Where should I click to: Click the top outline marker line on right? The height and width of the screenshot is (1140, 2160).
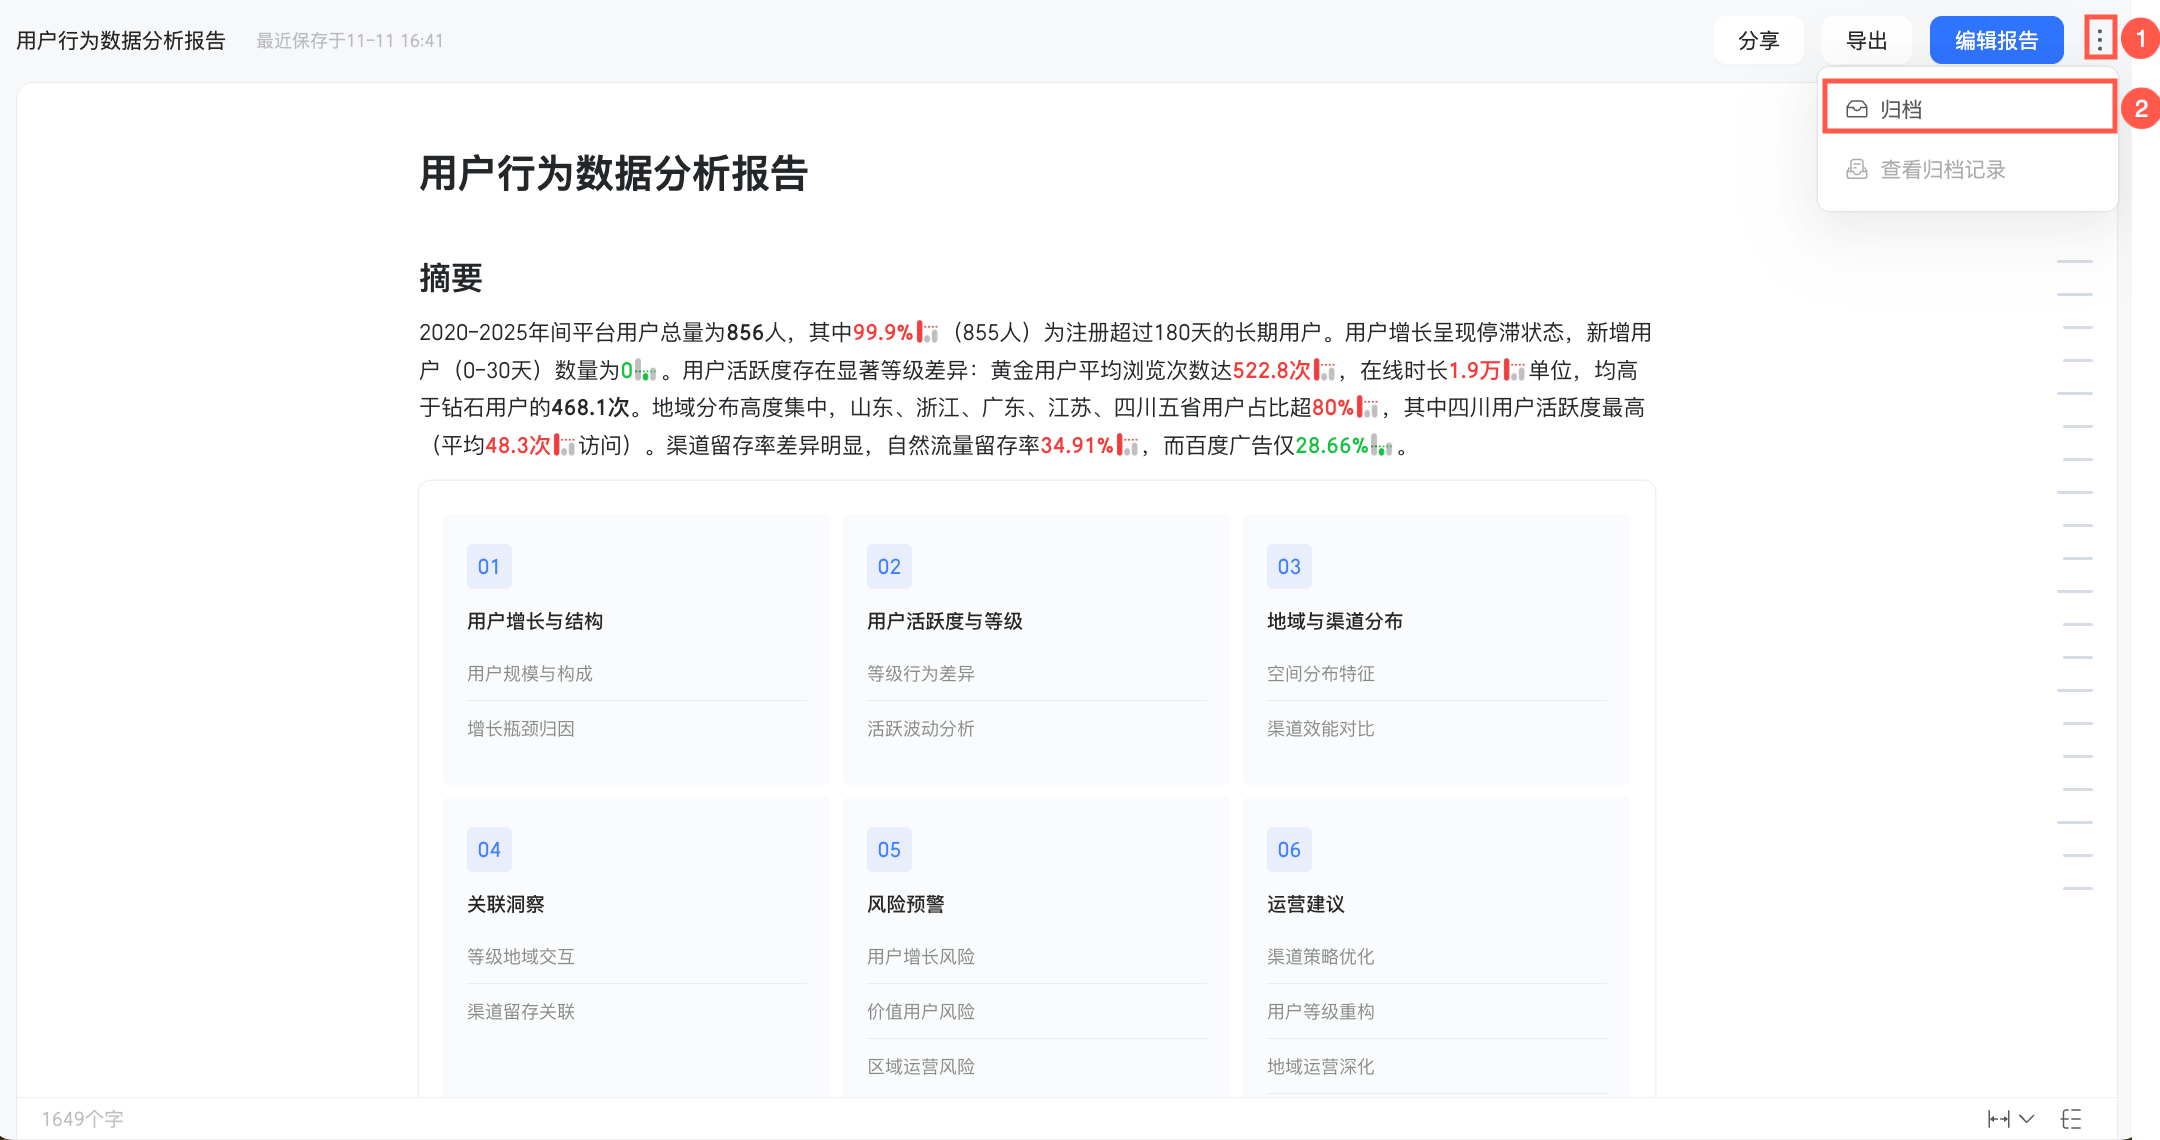point(2075,262)
